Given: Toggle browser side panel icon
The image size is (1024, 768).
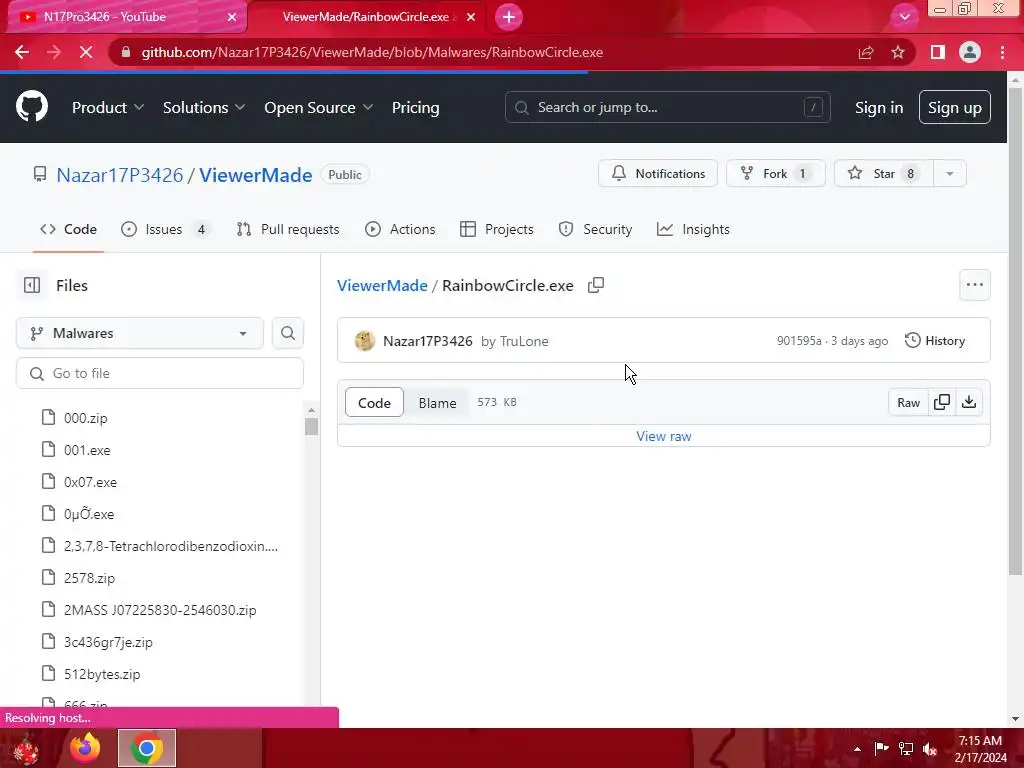Looking at the screenshot, I should pos(938,52).
